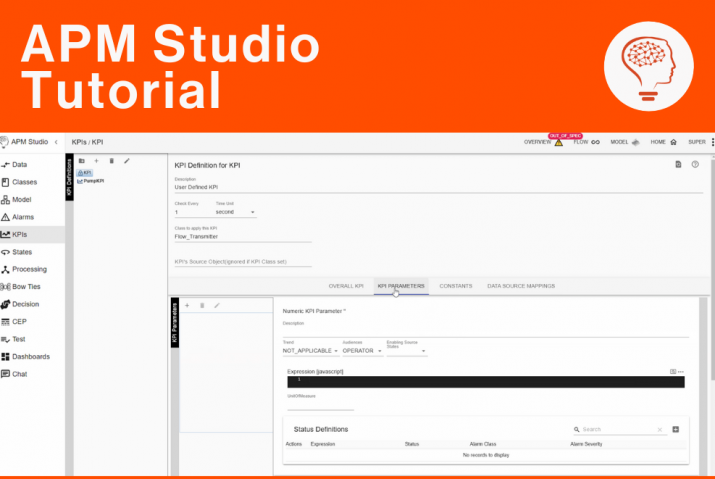Open the three-dot menu beside SUPER
This screenshot has height=479, width=715.
tap(712, 142)
